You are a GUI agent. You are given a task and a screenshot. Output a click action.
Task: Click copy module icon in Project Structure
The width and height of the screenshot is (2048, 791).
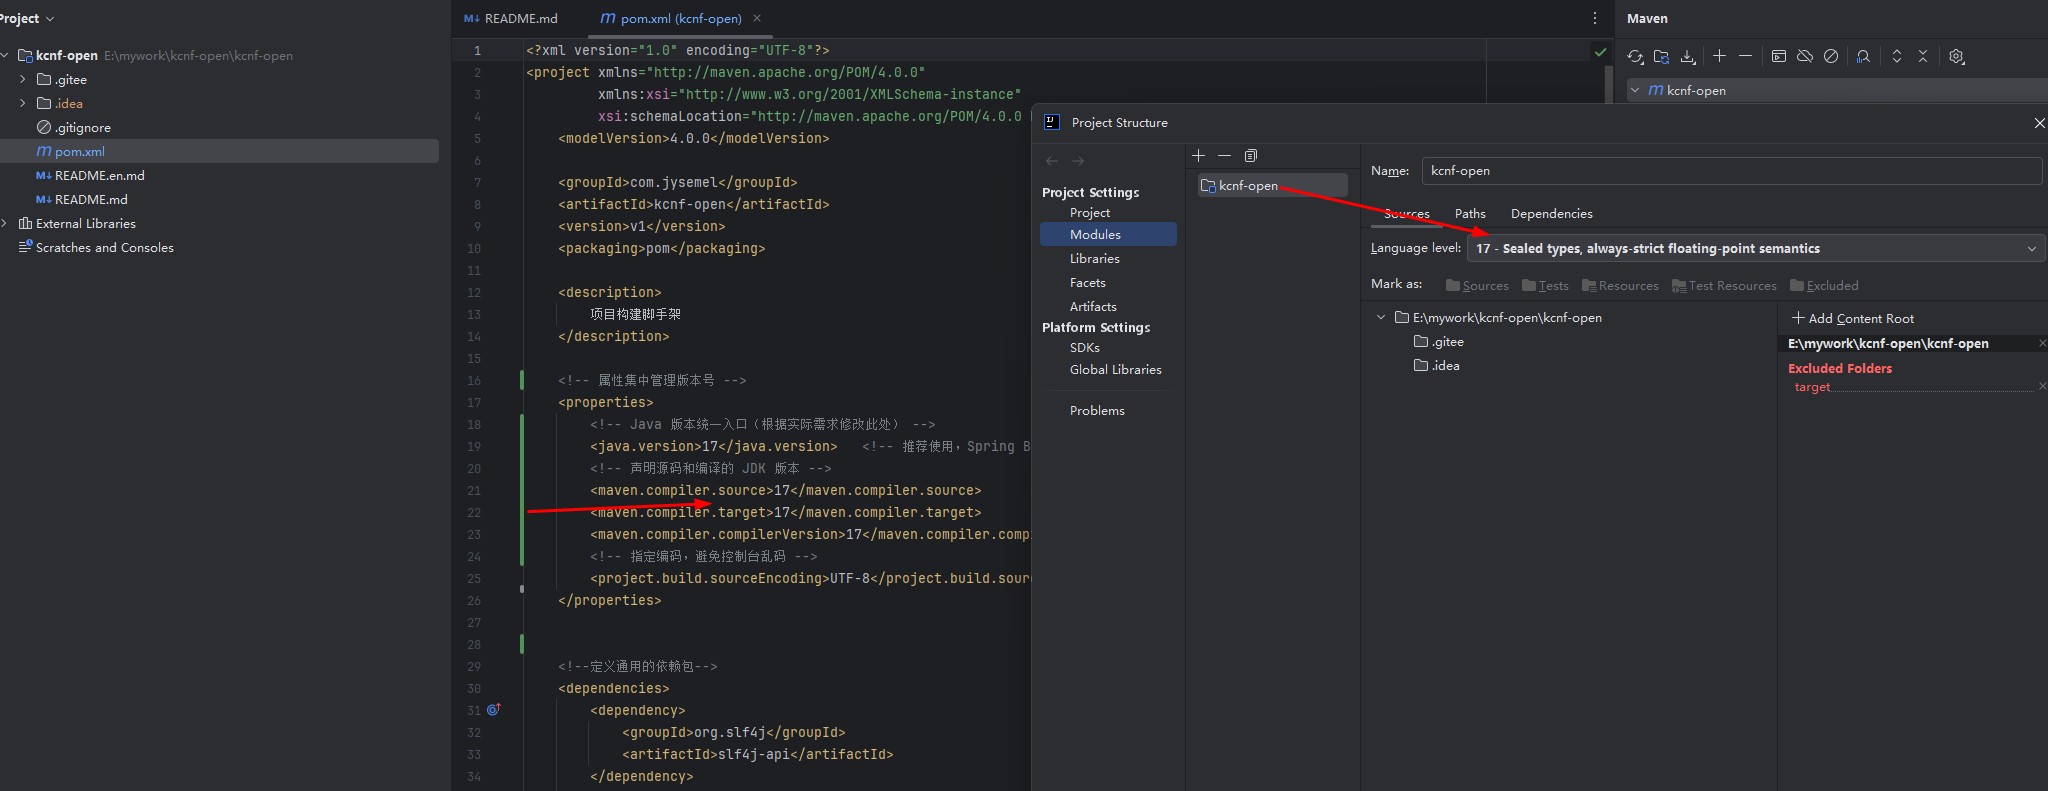point(1251,156)
